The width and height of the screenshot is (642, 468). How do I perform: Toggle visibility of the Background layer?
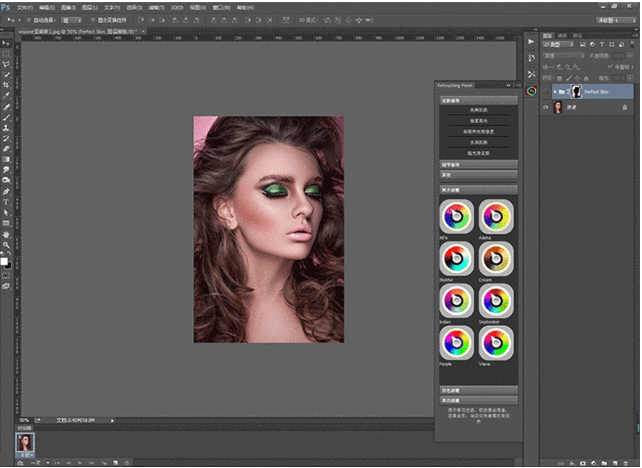pos(547,106)
